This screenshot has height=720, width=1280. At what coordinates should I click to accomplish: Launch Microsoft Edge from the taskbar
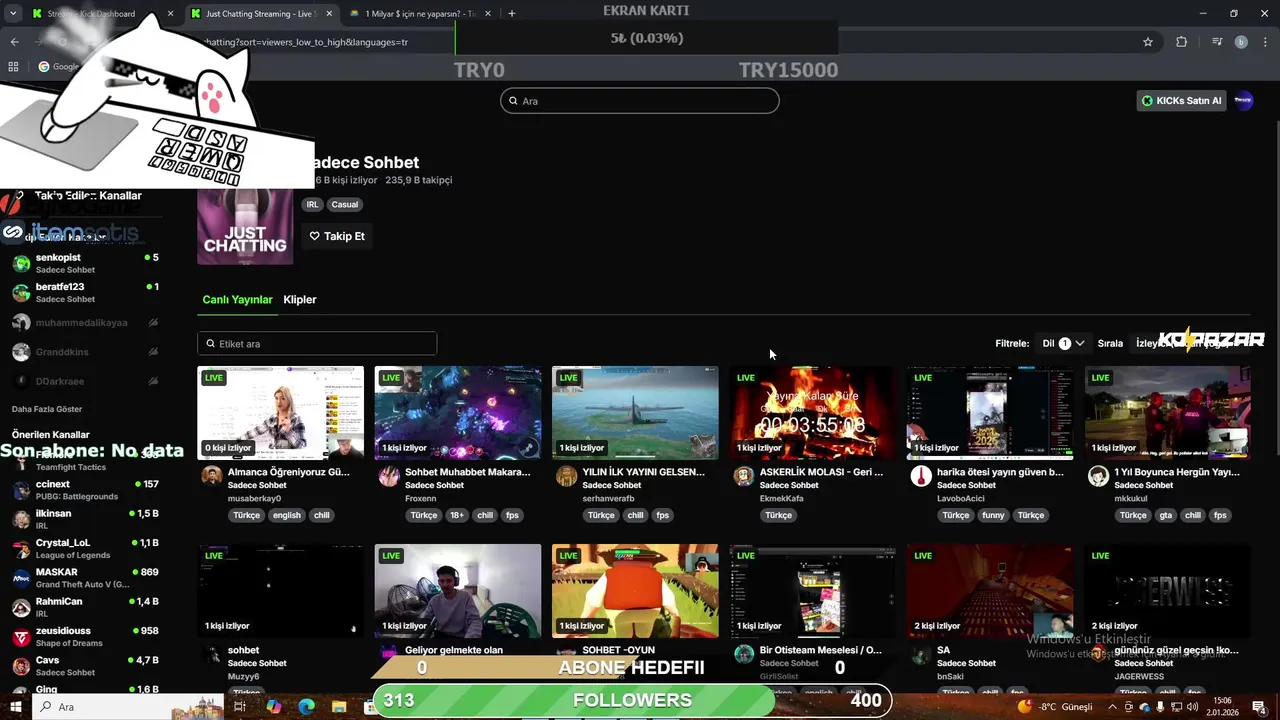(306, 706)
